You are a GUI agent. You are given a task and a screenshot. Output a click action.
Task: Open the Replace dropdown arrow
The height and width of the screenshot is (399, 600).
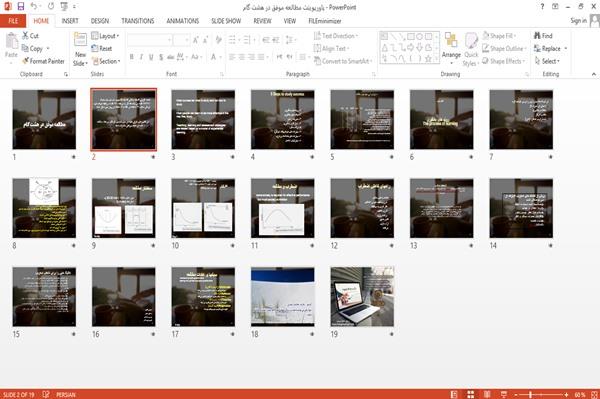coord(566,49)
